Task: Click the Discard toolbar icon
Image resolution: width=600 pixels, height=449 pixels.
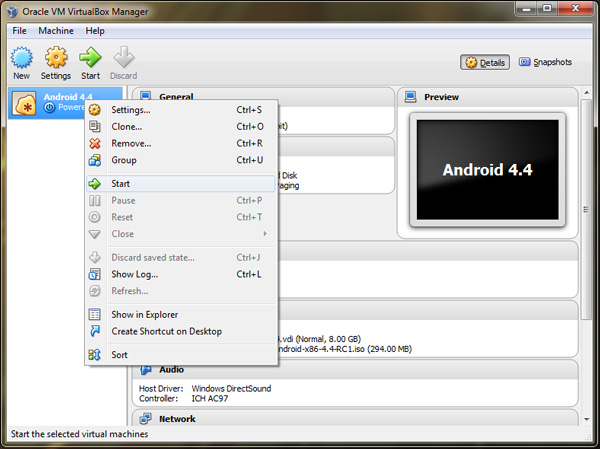Action: point(124,57)
